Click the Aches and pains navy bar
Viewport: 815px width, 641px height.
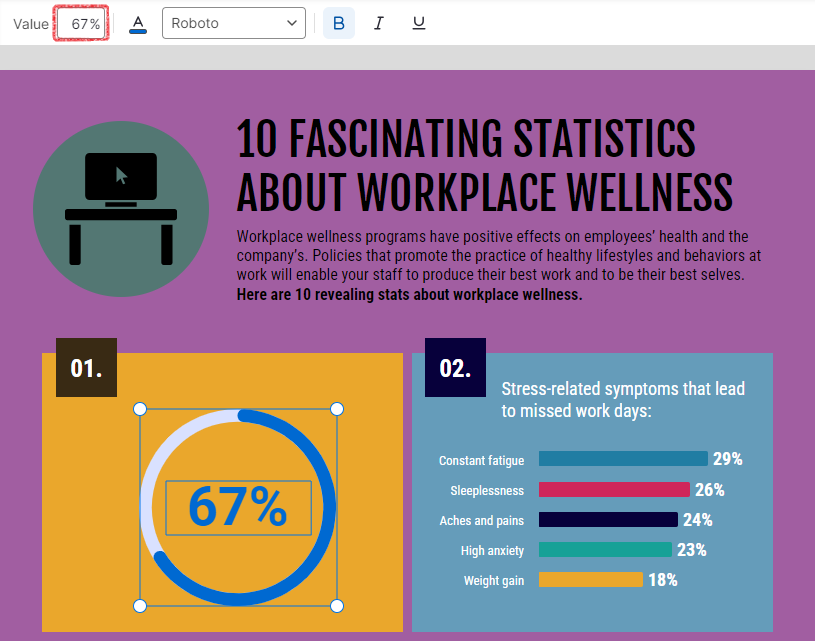pos(608,520)
